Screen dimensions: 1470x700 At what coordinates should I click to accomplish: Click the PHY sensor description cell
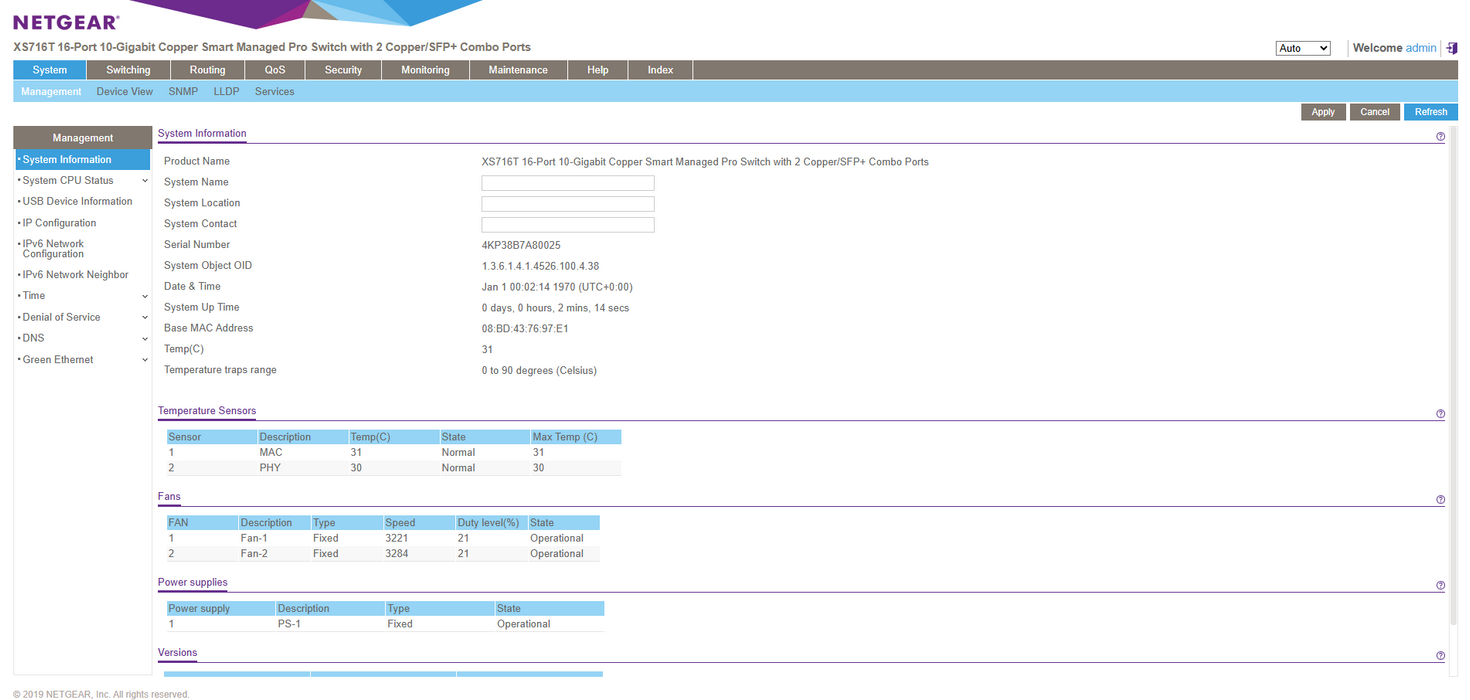pyautogui.click(x=270, y=468)
